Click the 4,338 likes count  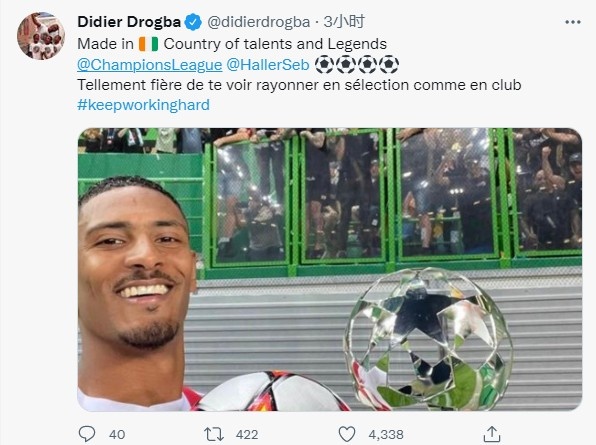(x=386, y=434)
